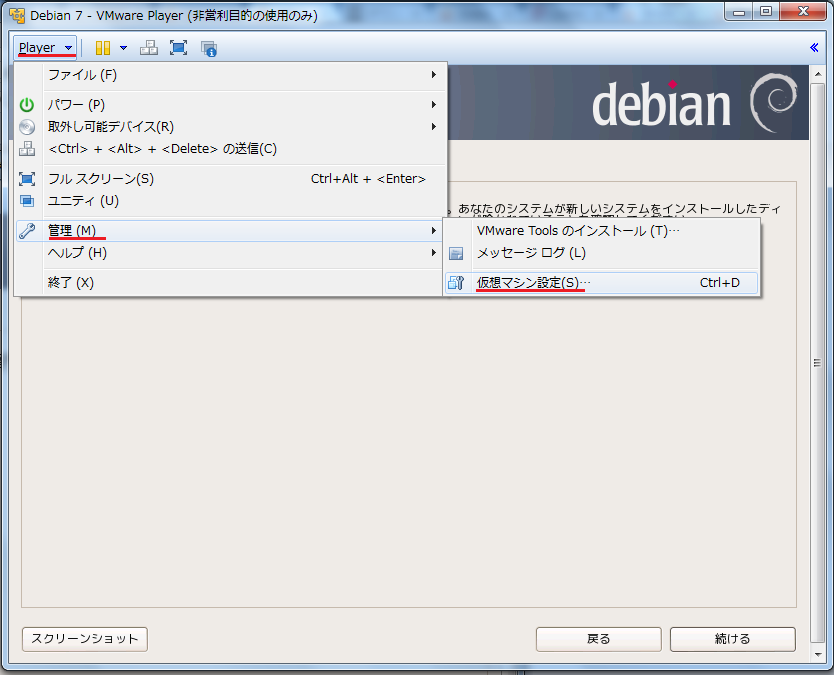834x675 pixels.
Task: Click the pause virtual machine toolbar icon
Action: click(x=102, y=48)
